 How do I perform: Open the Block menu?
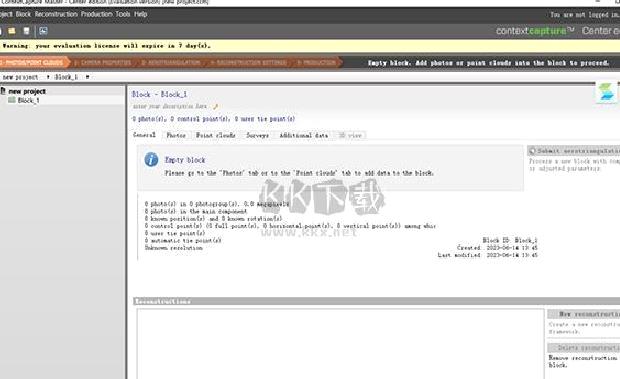[x=23, y=14]
